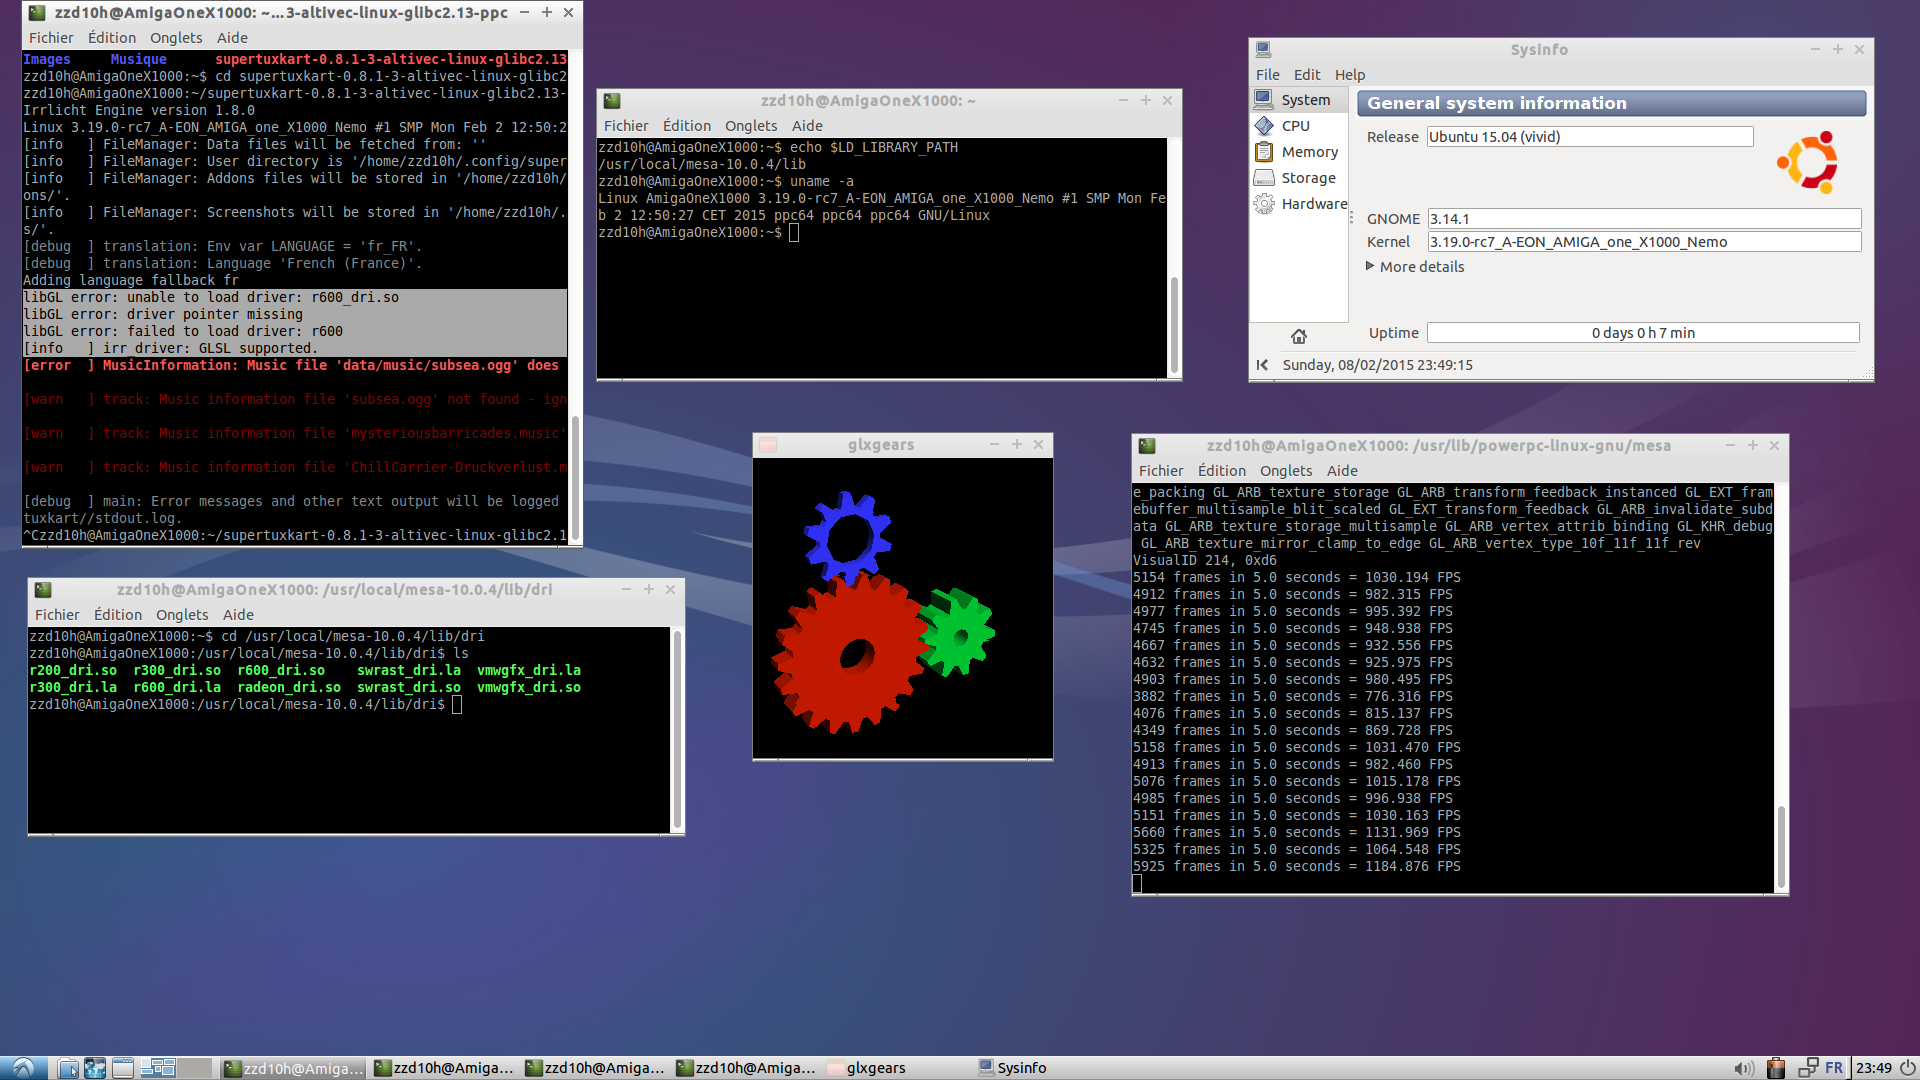This screenshot has height=1080, width=1920.
Task: Click the volume speaker tray icon
Action: 1743,1068
